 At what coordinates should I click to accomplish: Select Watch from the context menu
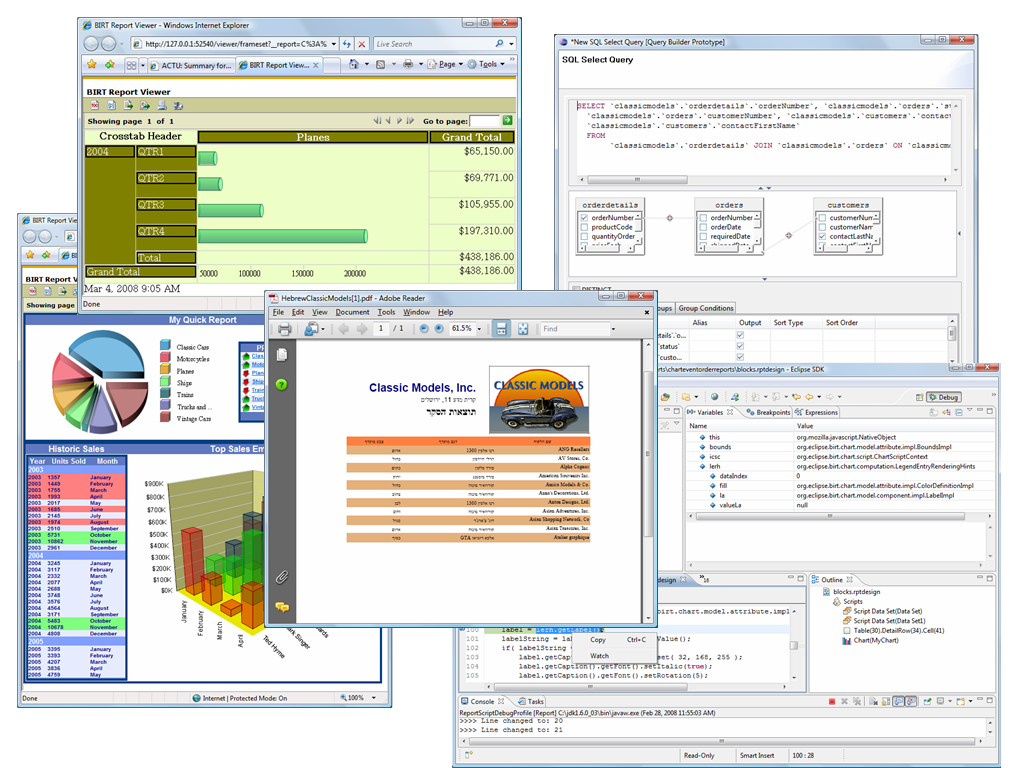599,656
